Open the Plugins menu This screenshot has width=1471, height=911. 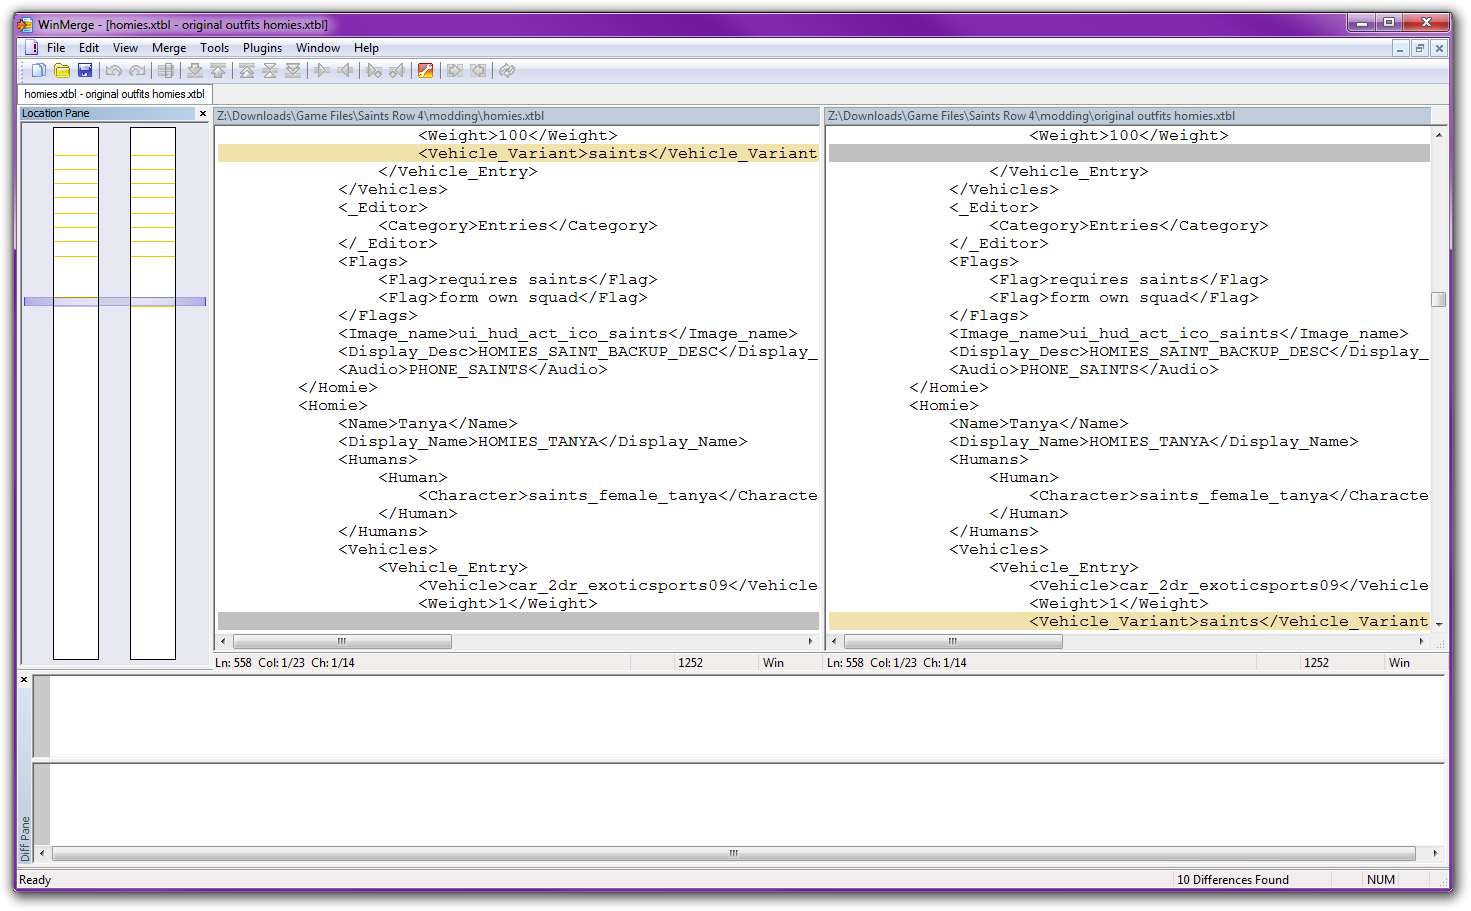[x=262, y=48]
